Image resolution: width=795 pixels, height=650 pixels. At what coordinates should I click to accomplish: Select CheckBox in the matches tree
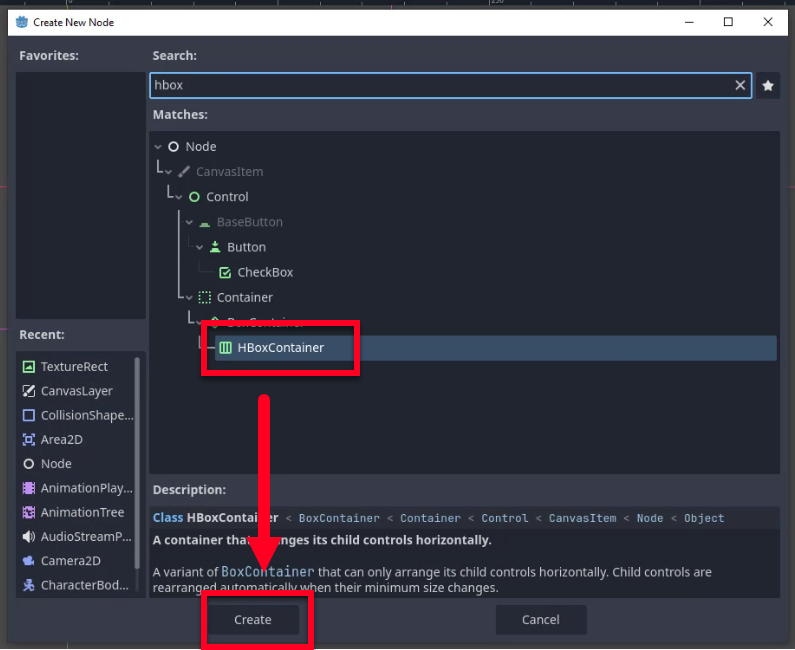pos(265,272)
